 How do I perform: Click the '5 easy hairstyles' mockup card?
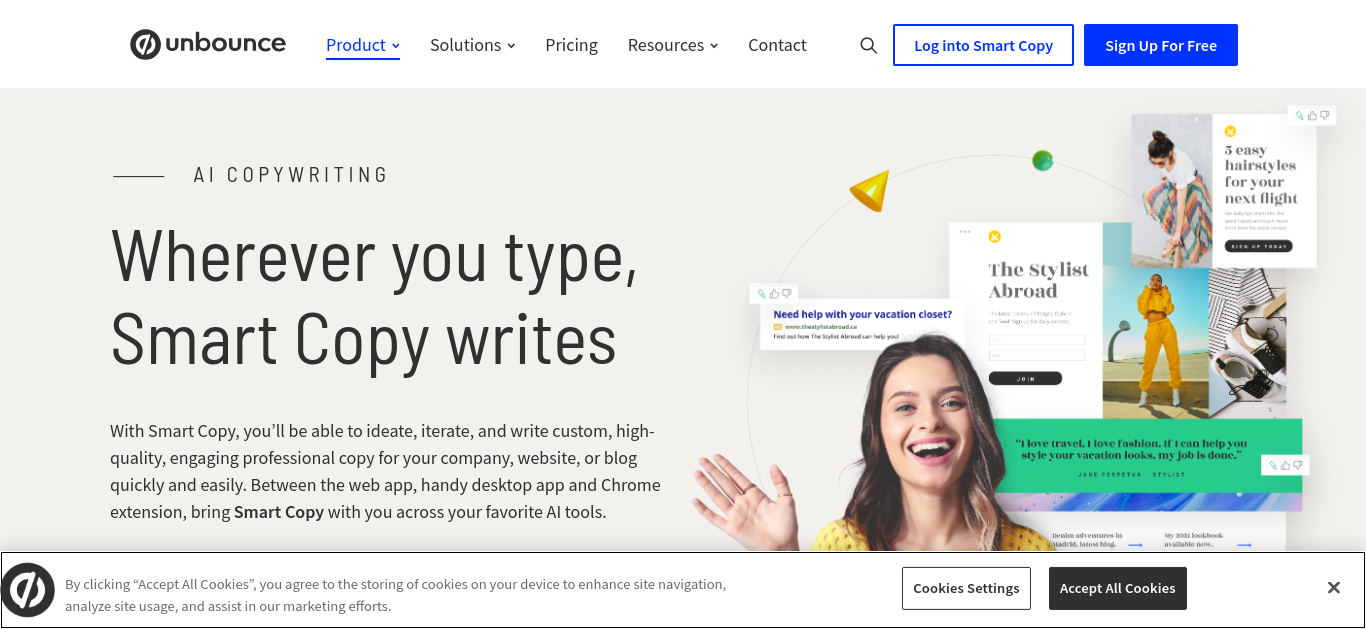pos(1224,190)
